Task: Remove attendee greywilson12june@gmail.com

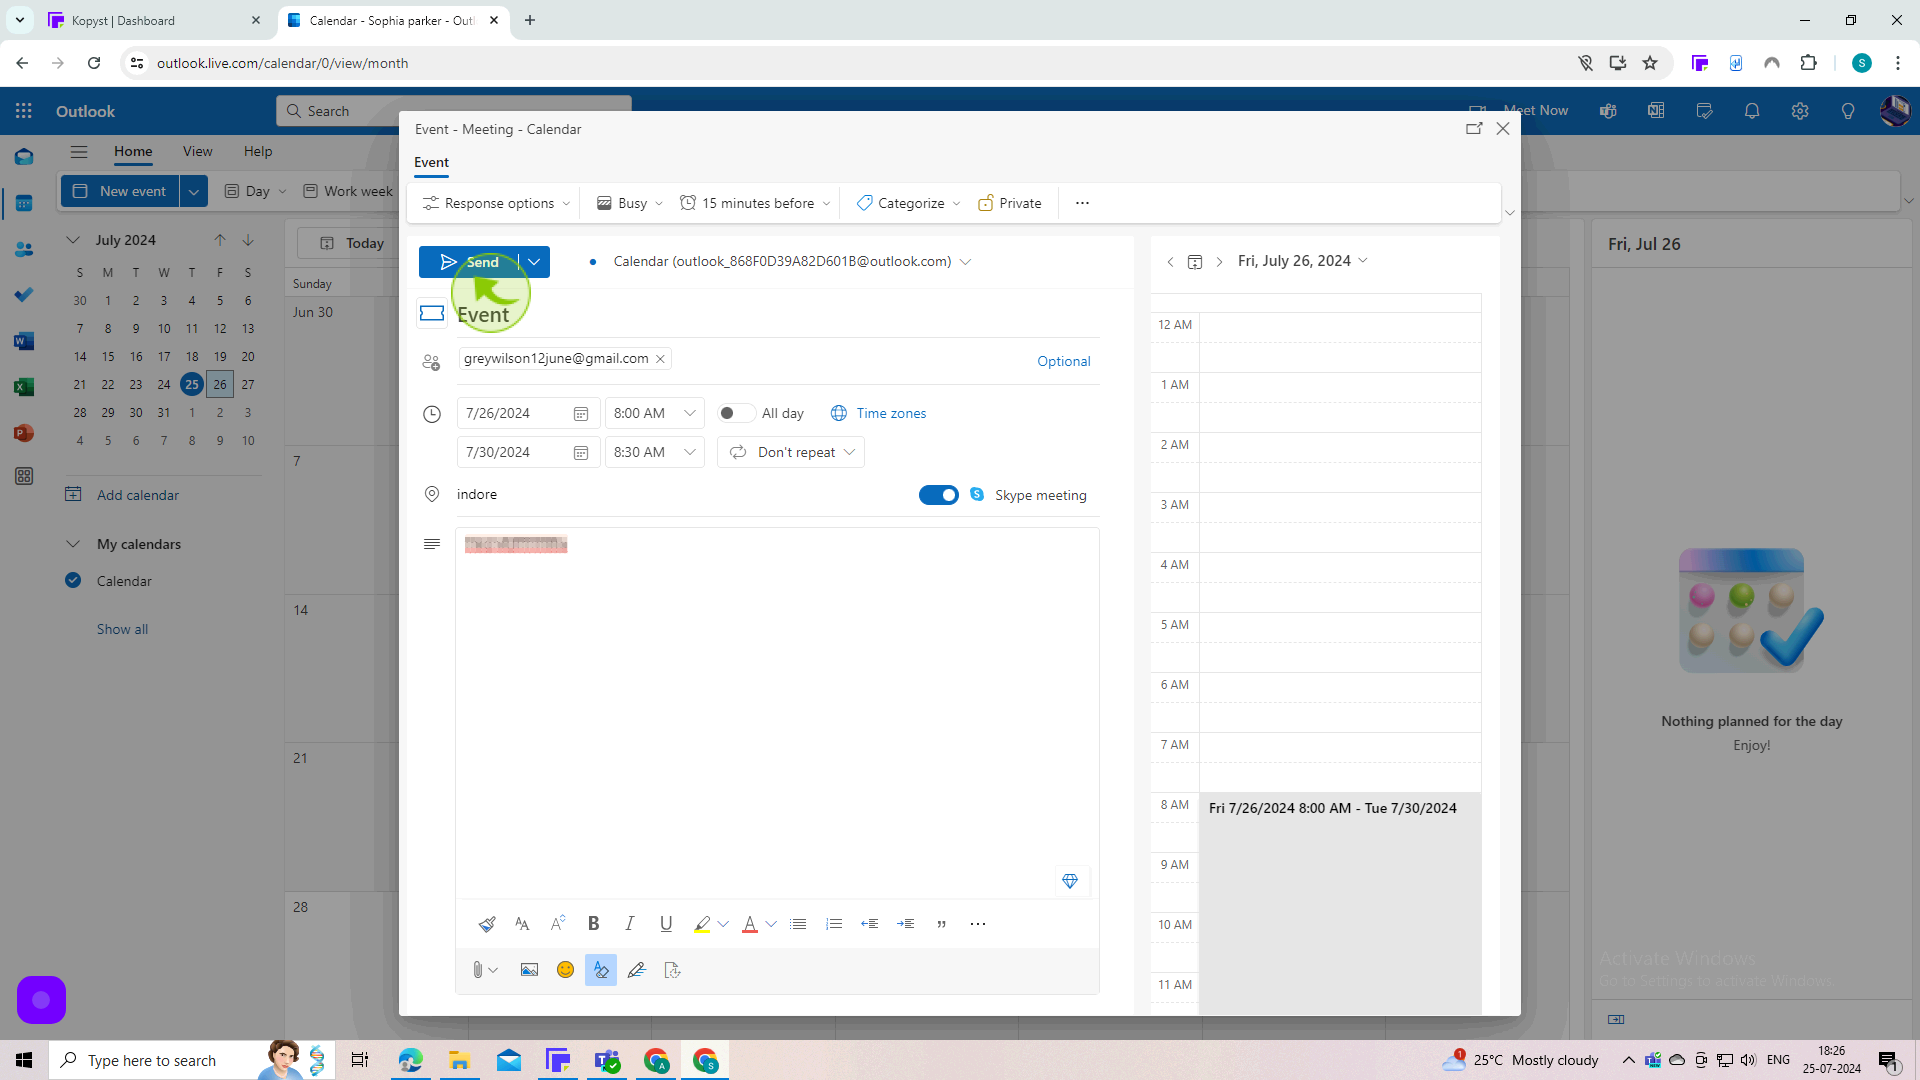Action: click(x=661, y=359)
